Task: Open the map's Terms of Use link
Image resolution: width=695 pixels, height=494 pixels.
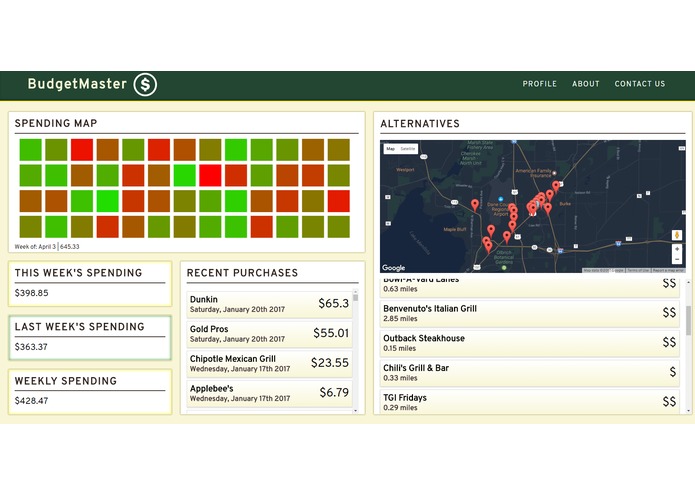Action: [638, 270]
